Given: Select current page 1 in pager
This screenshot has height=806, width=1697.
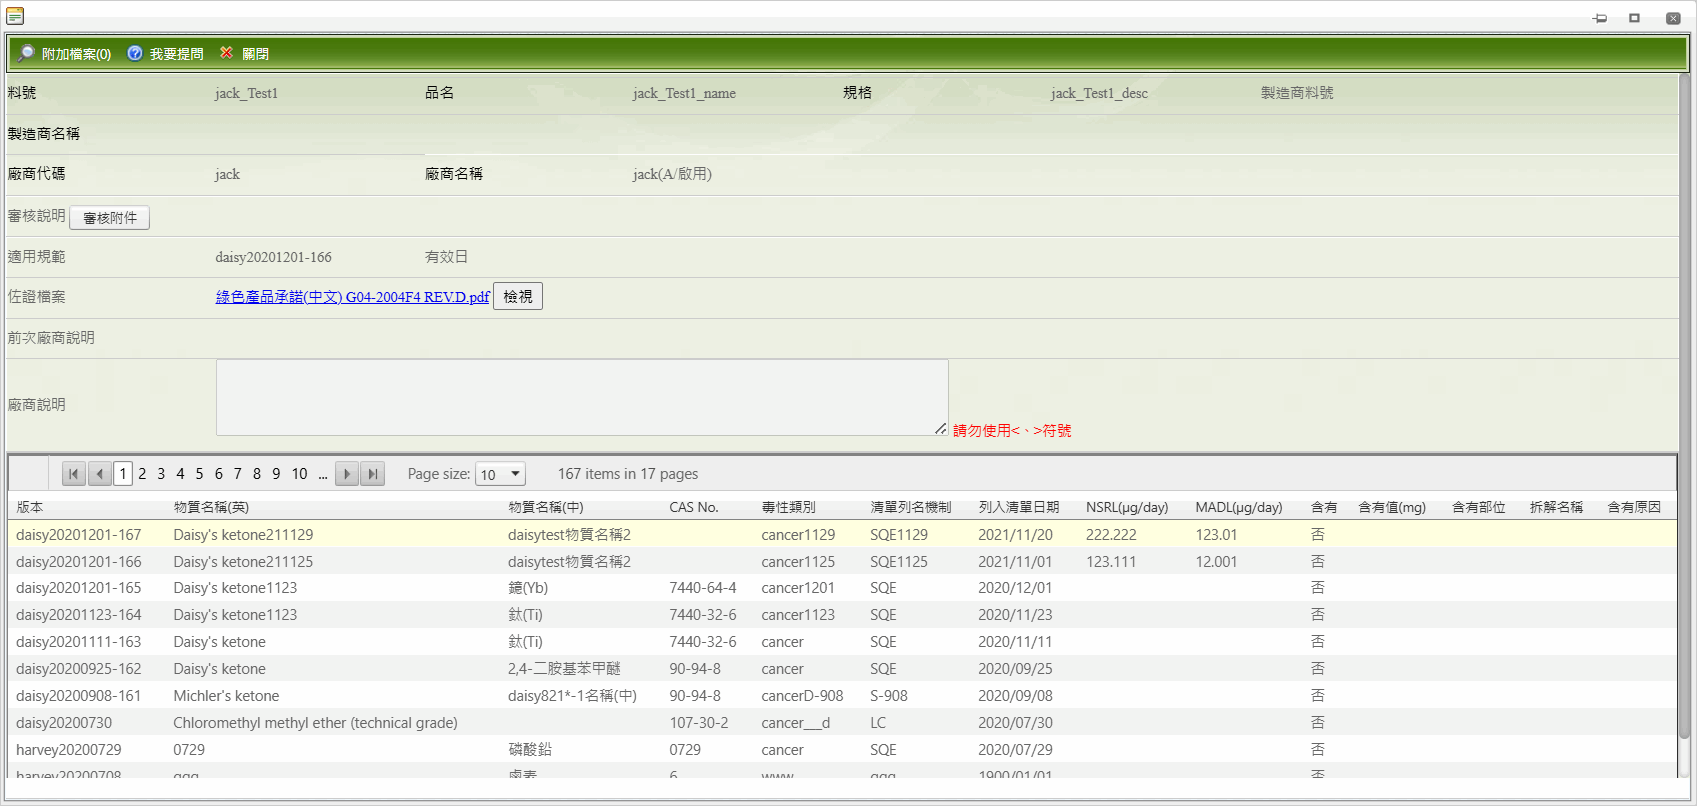Looking at the screenshot, I should tap(123, 474).
